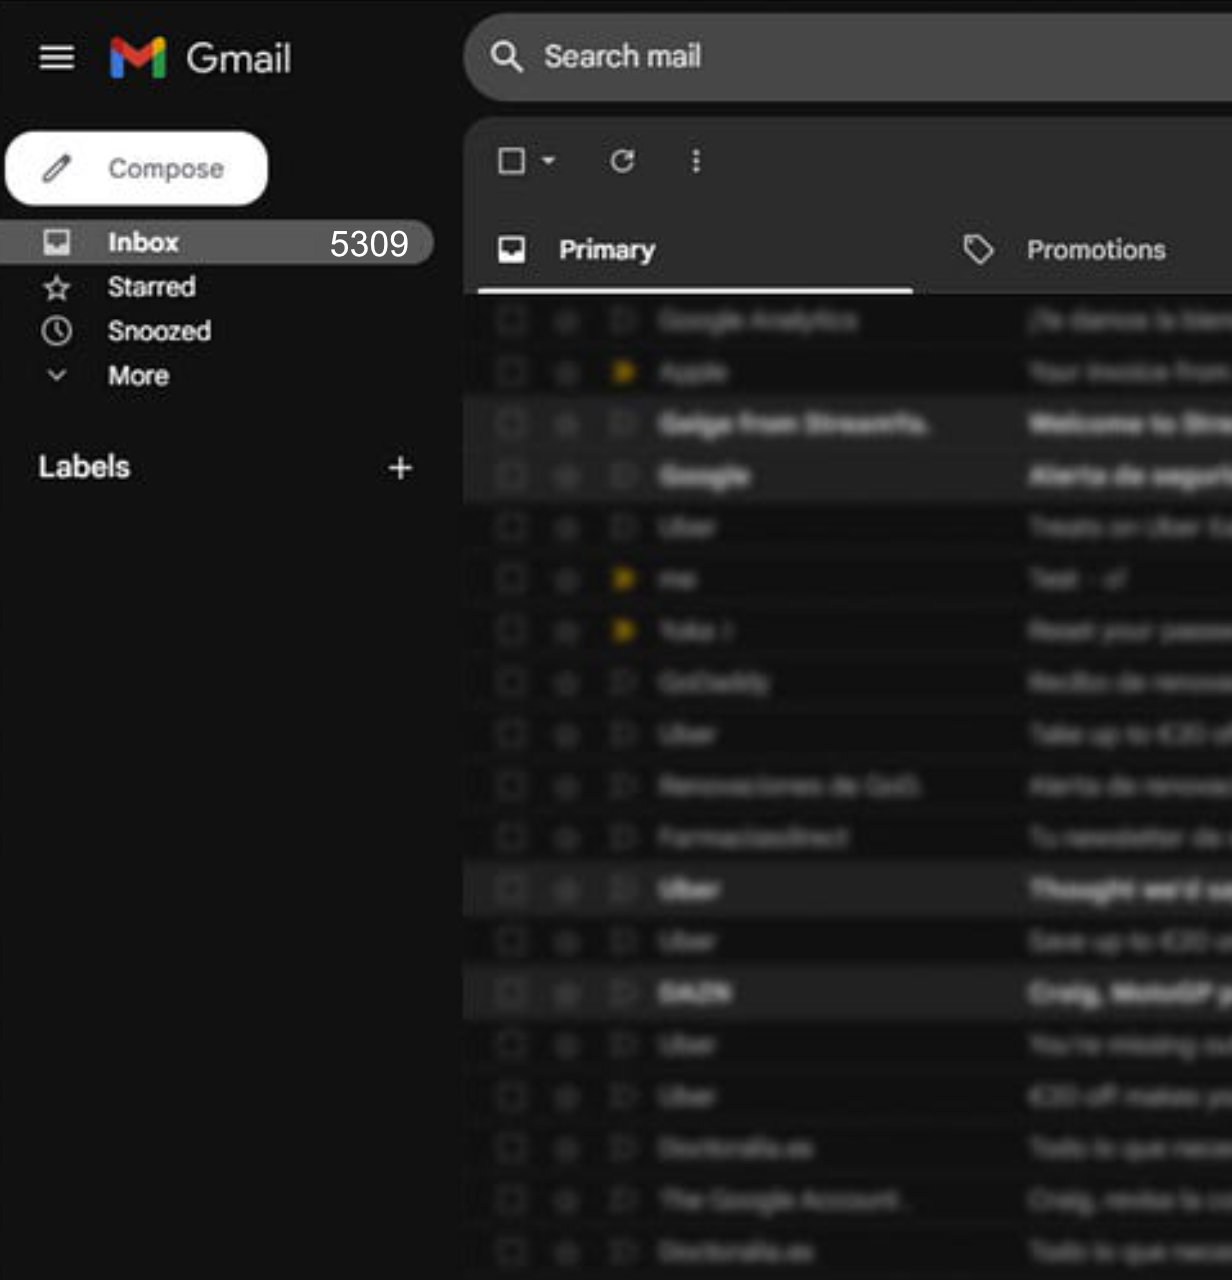Viewport: 1232px width, 1280px height.
Task: Select the GoDaddy email checkbox
Action: coord(511,682)
